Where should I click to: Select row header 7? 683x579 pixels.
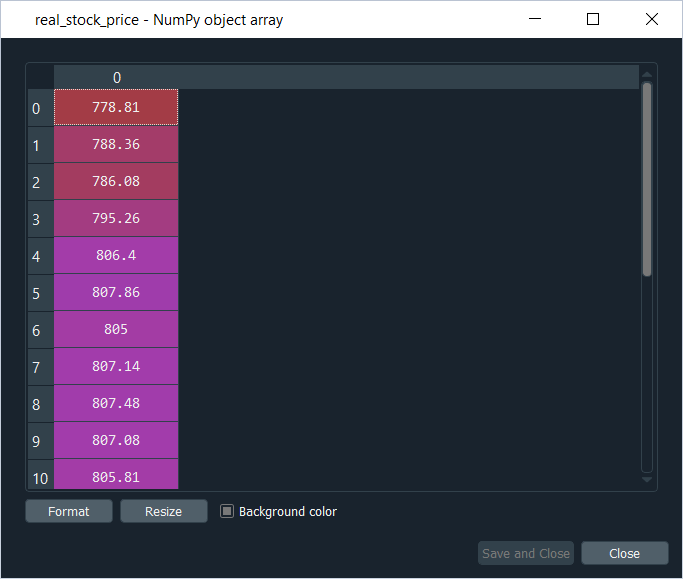37,367
